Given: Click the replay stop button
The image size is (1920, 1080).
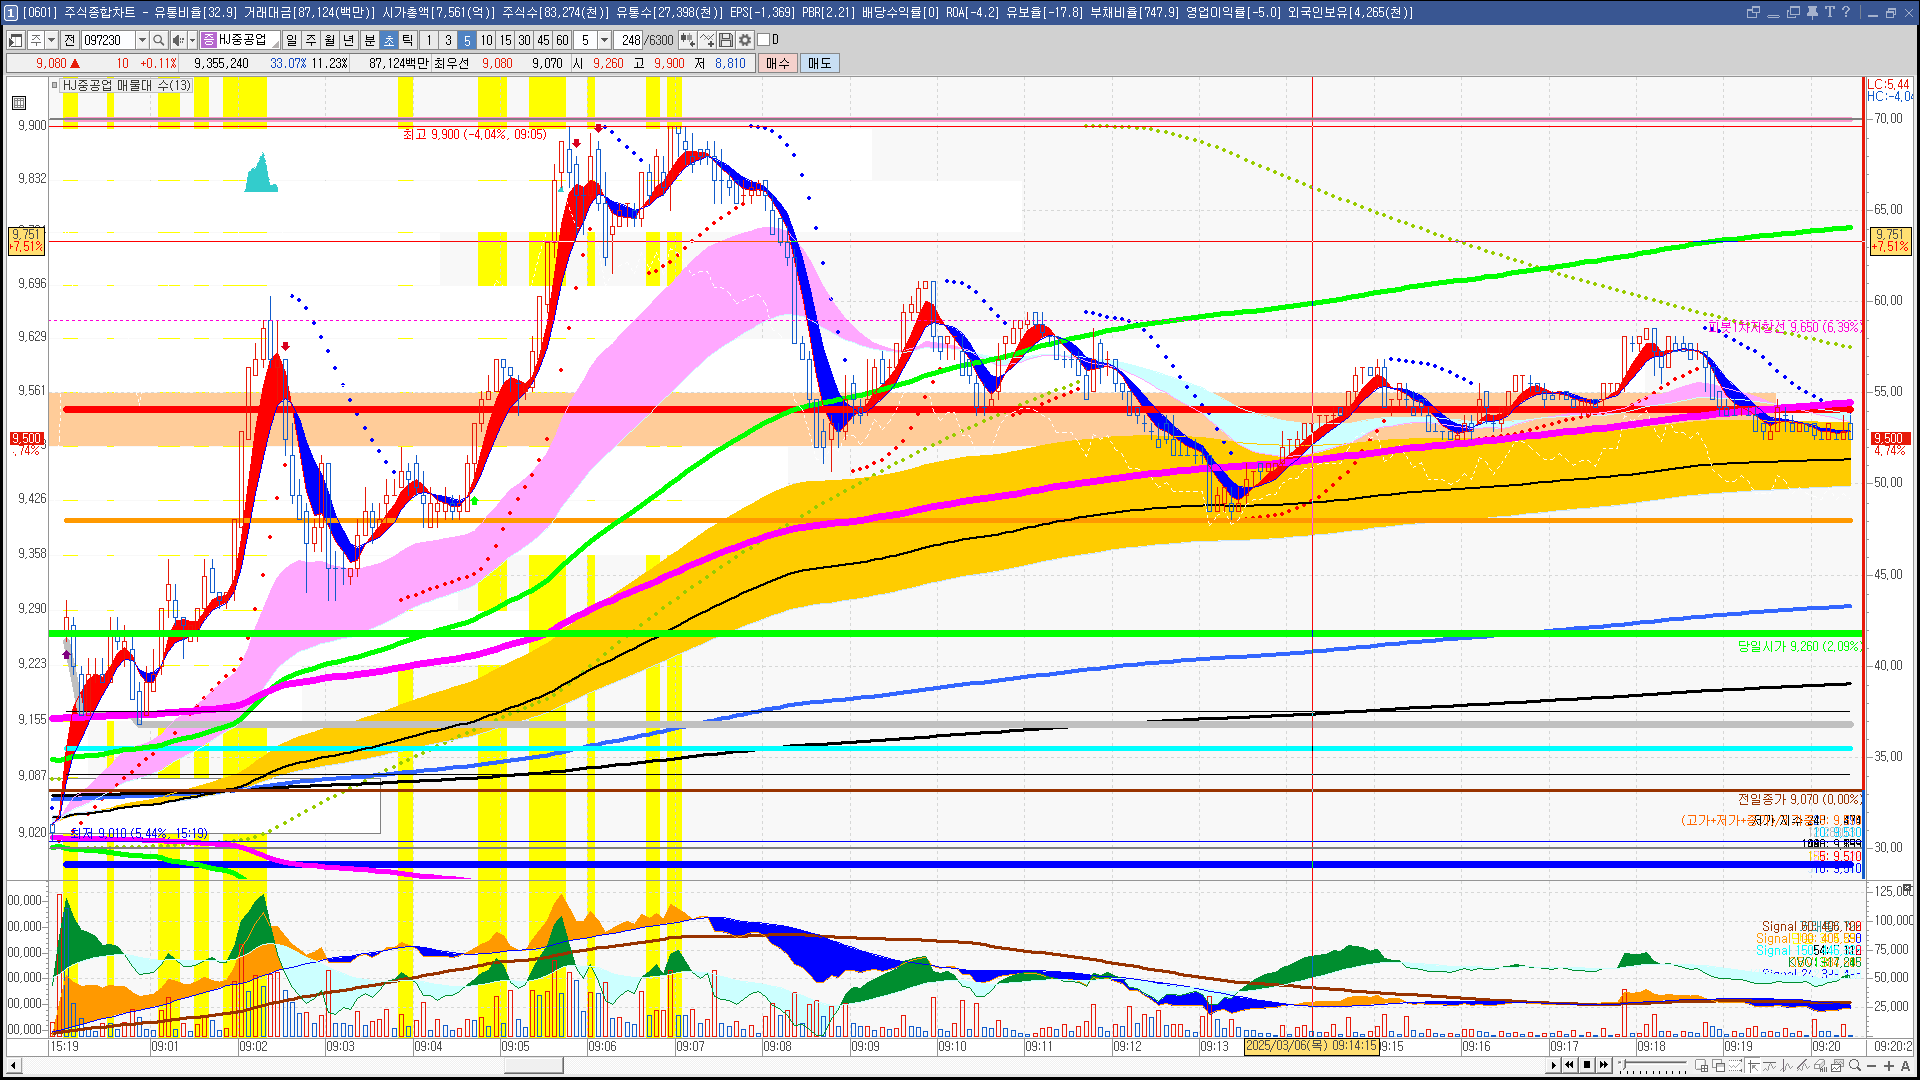Looking at the screenshot, I should (x=1586, y=1065).
